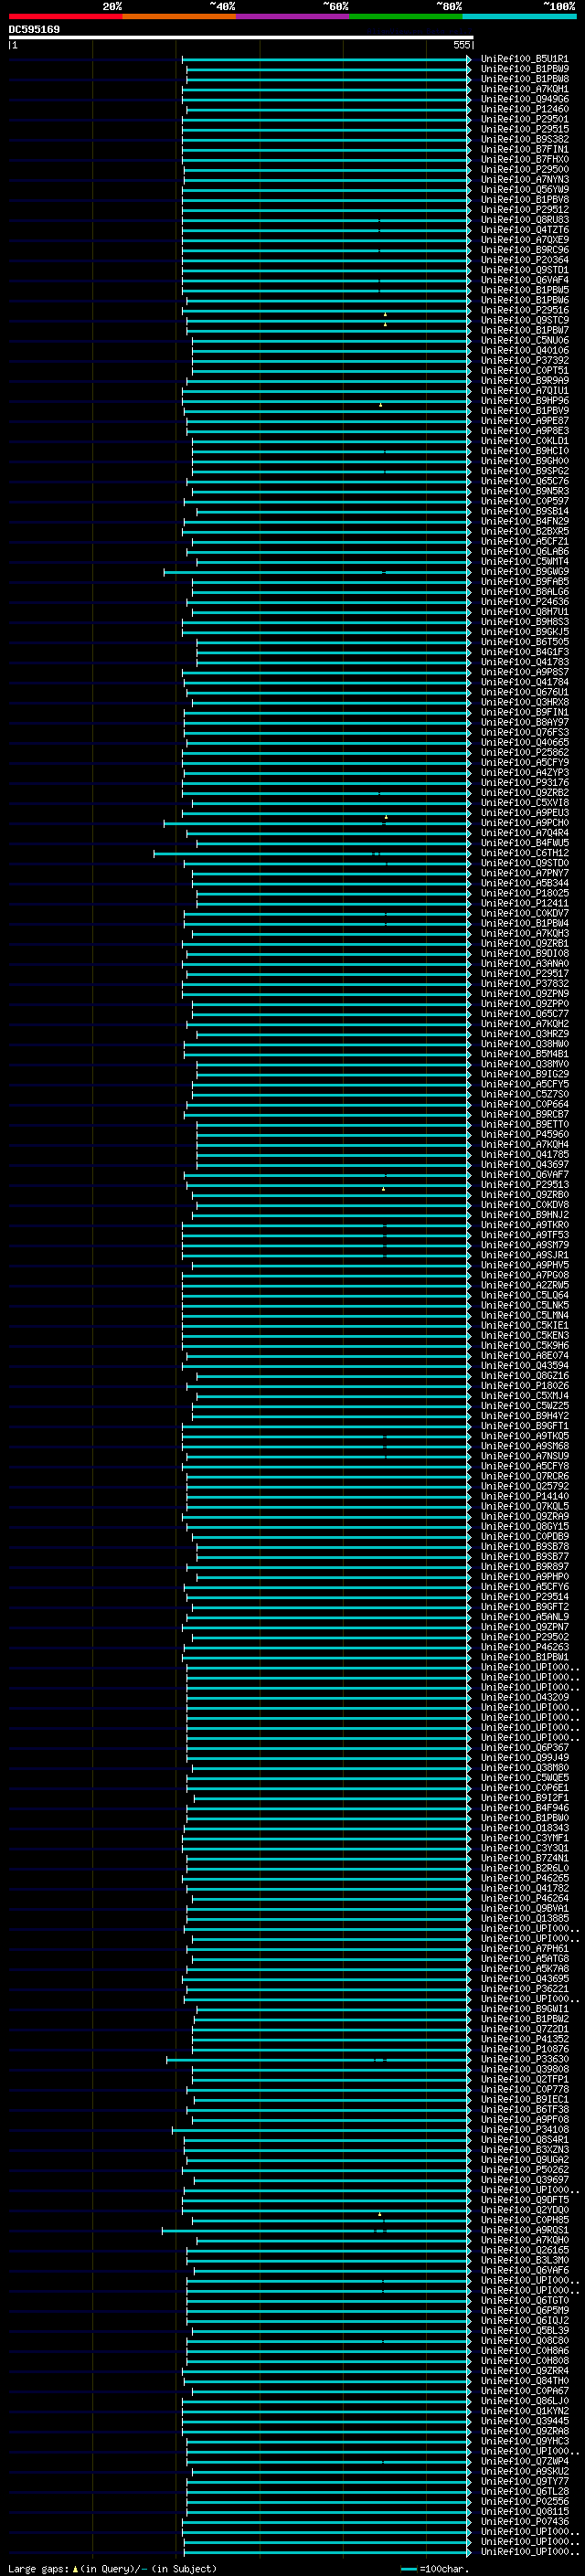Click the yellow gap marker on P29513 row
The width and height of the screenshot is (585, 2576).
(383, 1190)
